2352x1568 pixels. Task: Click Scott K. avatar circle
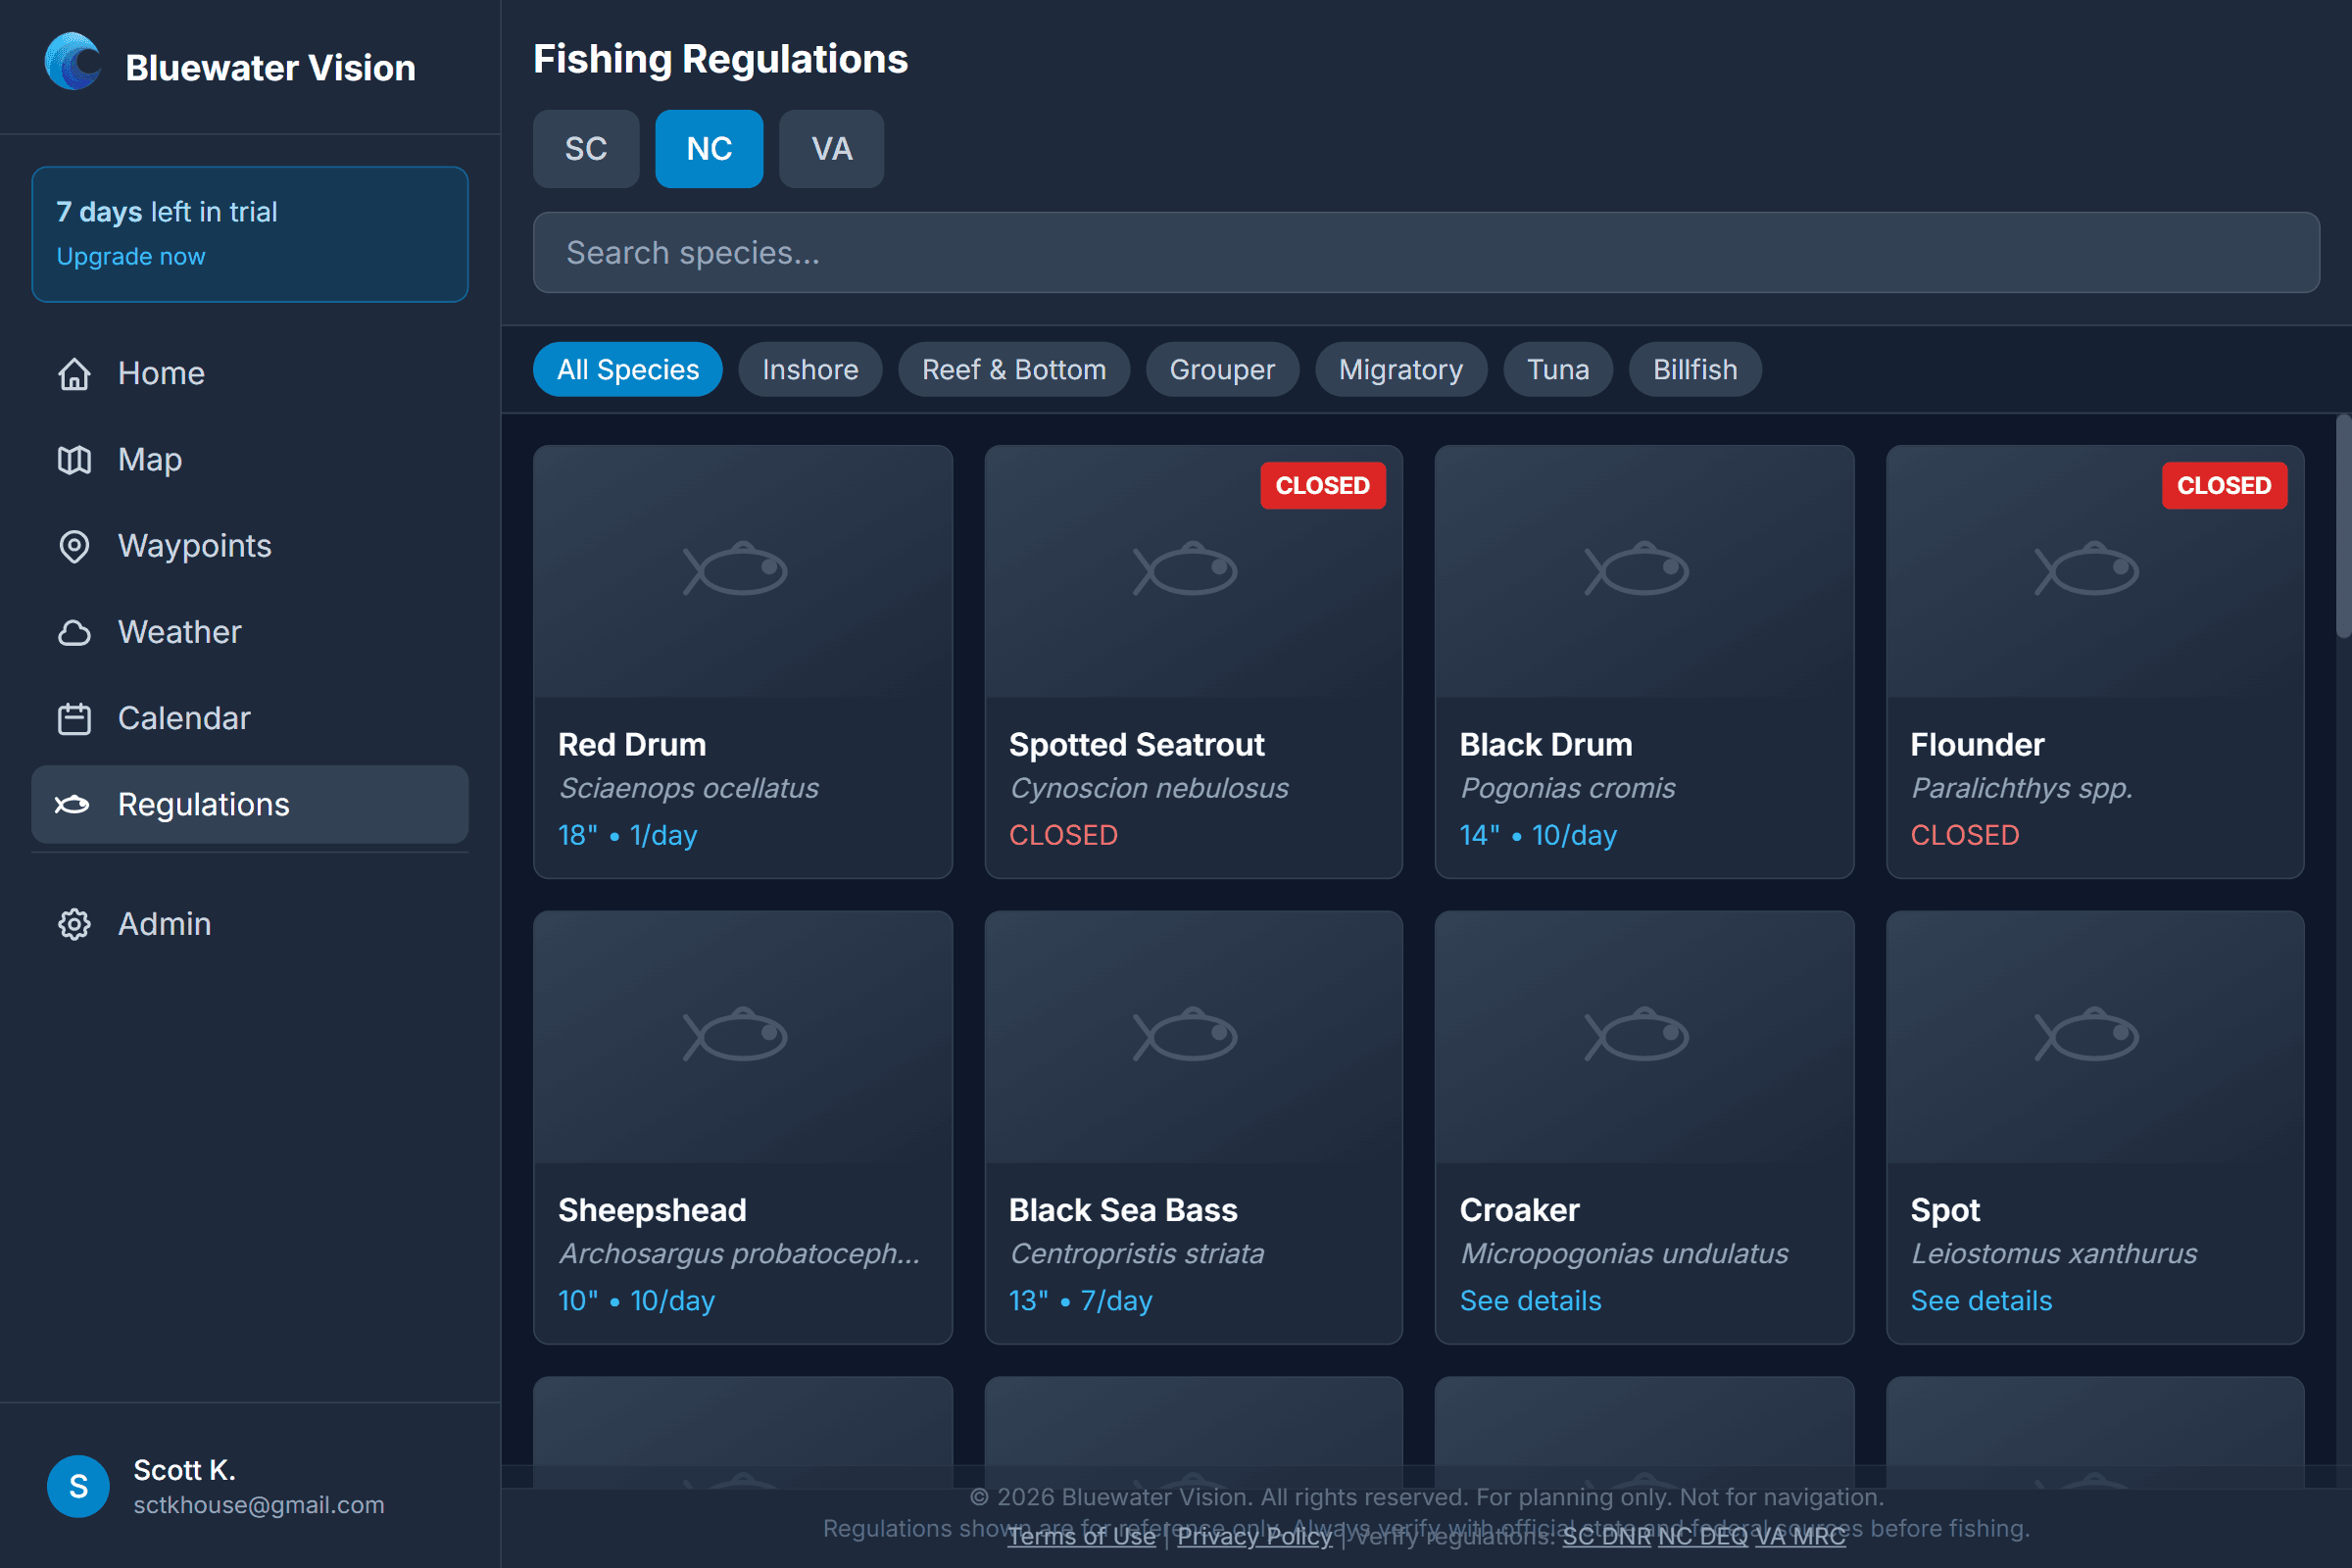(78, 1486)
